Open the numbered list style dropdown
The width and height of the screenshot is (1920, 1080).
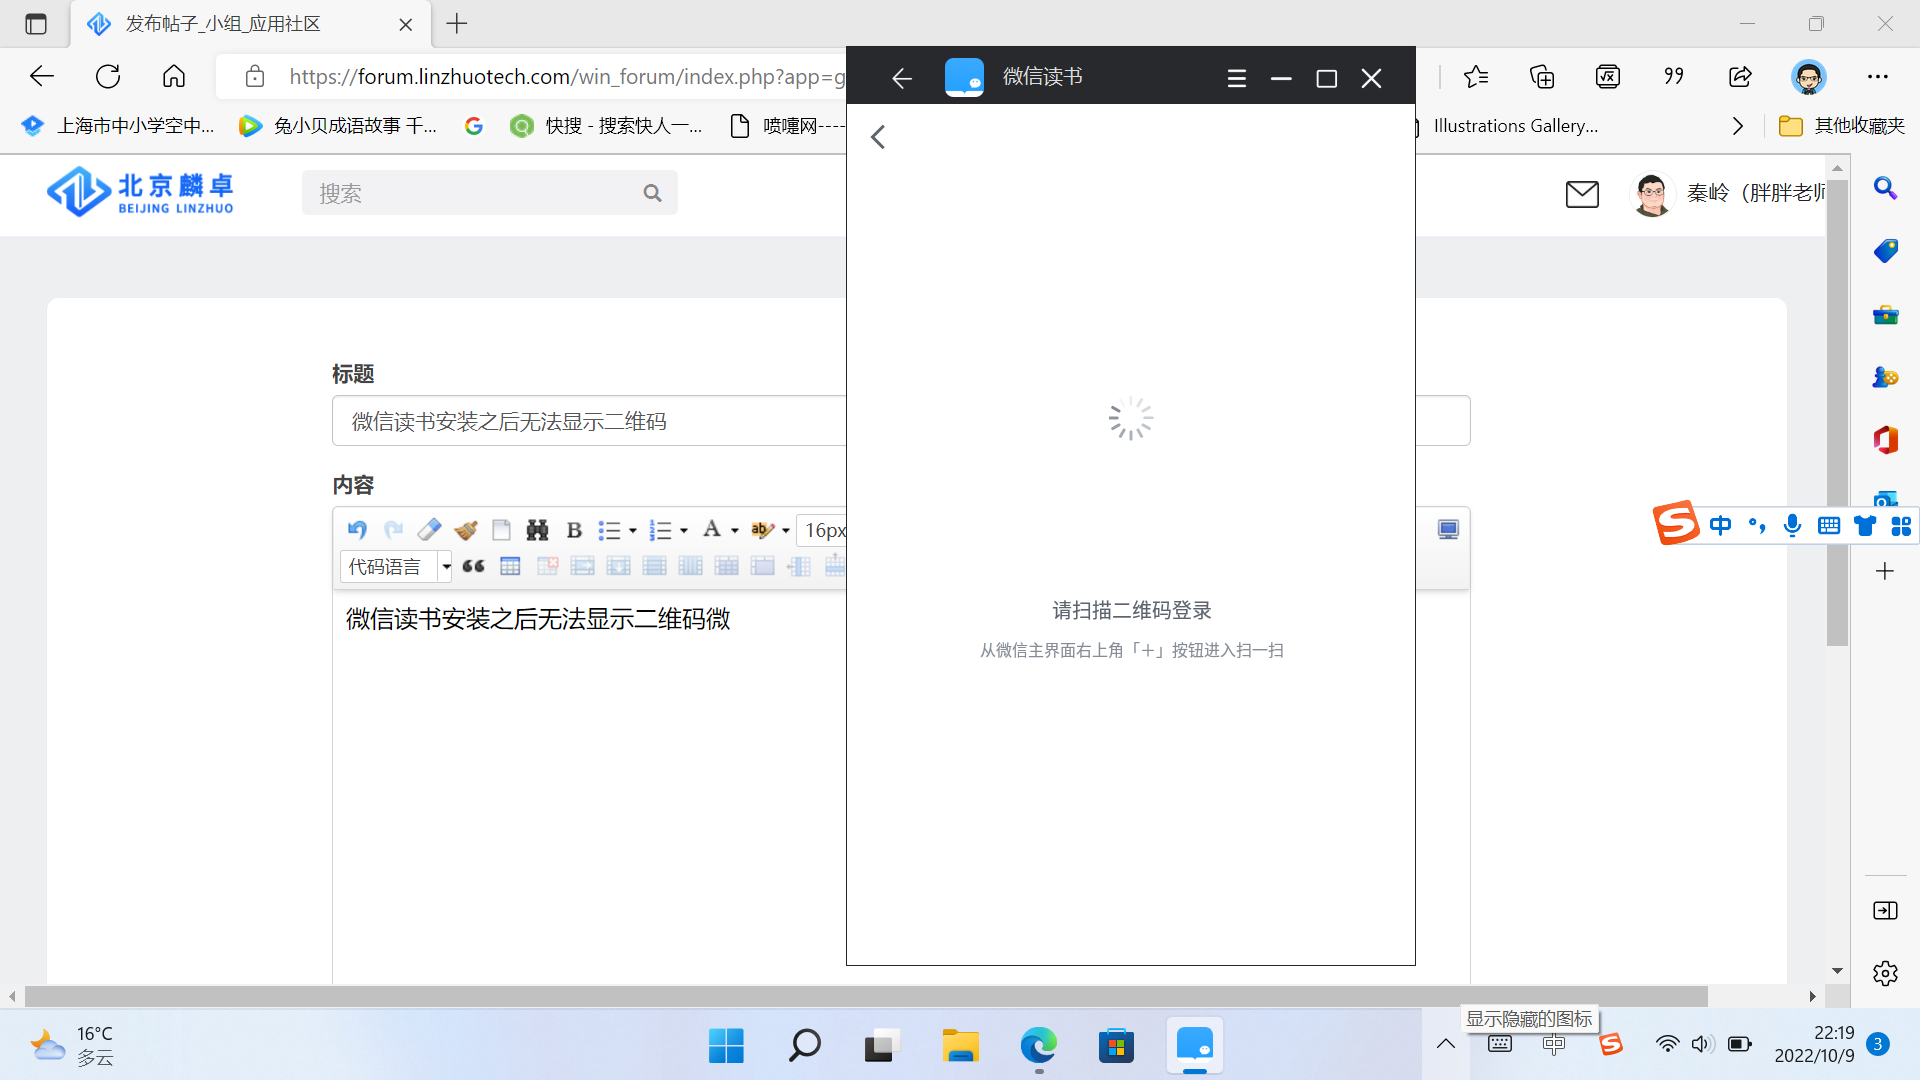click(683, 531)
